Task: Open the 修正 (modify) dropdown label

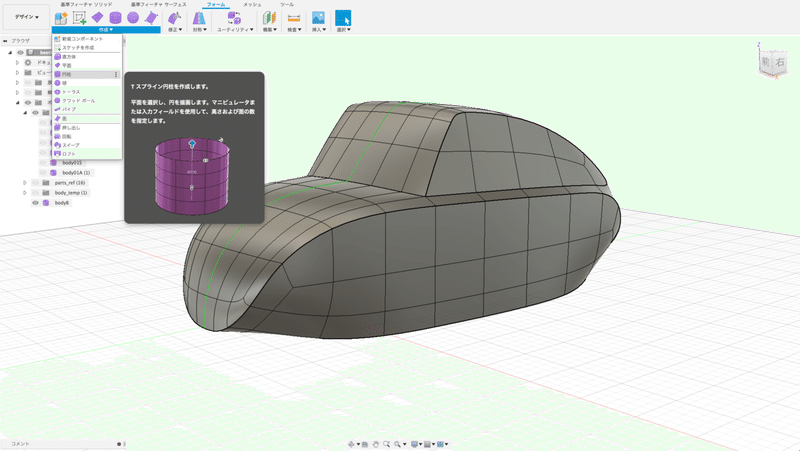Action: coord(175,30)
